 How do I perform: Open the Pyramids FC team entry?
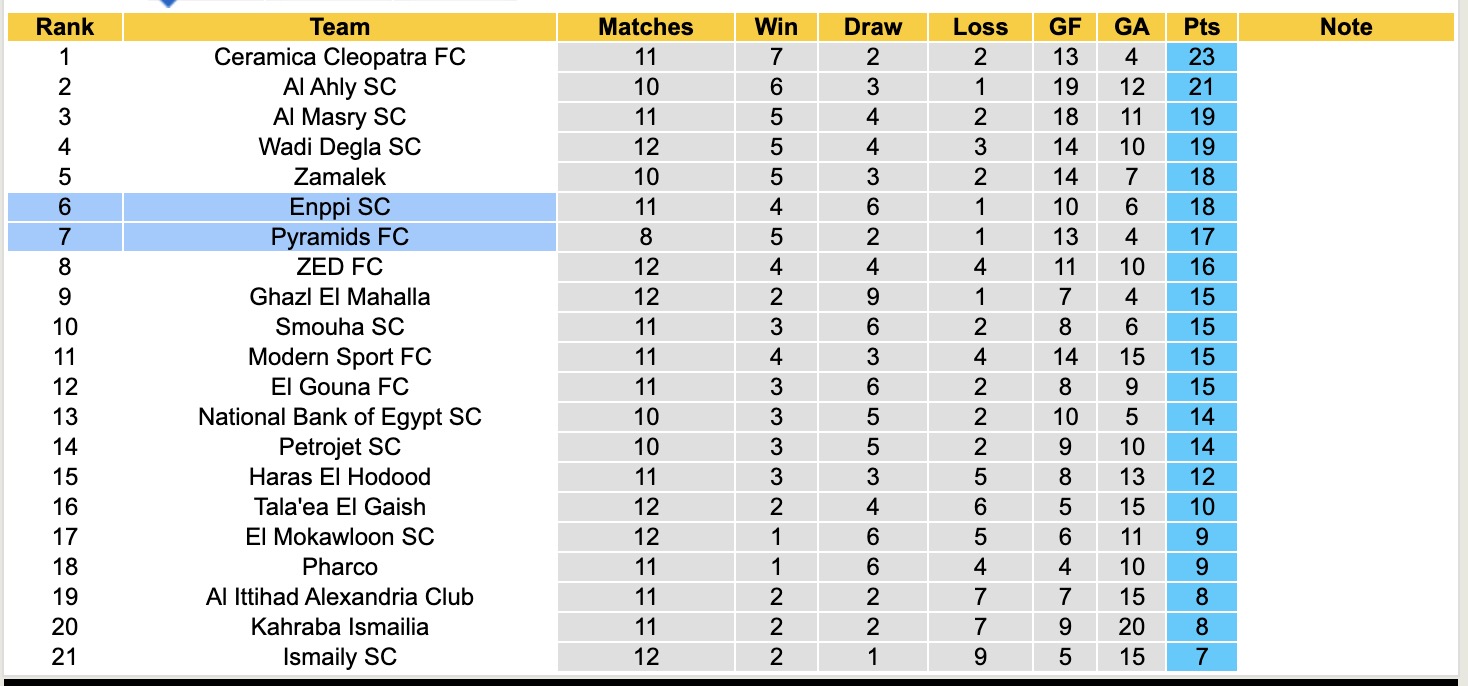pyautogui.click(x=340, y=237)
